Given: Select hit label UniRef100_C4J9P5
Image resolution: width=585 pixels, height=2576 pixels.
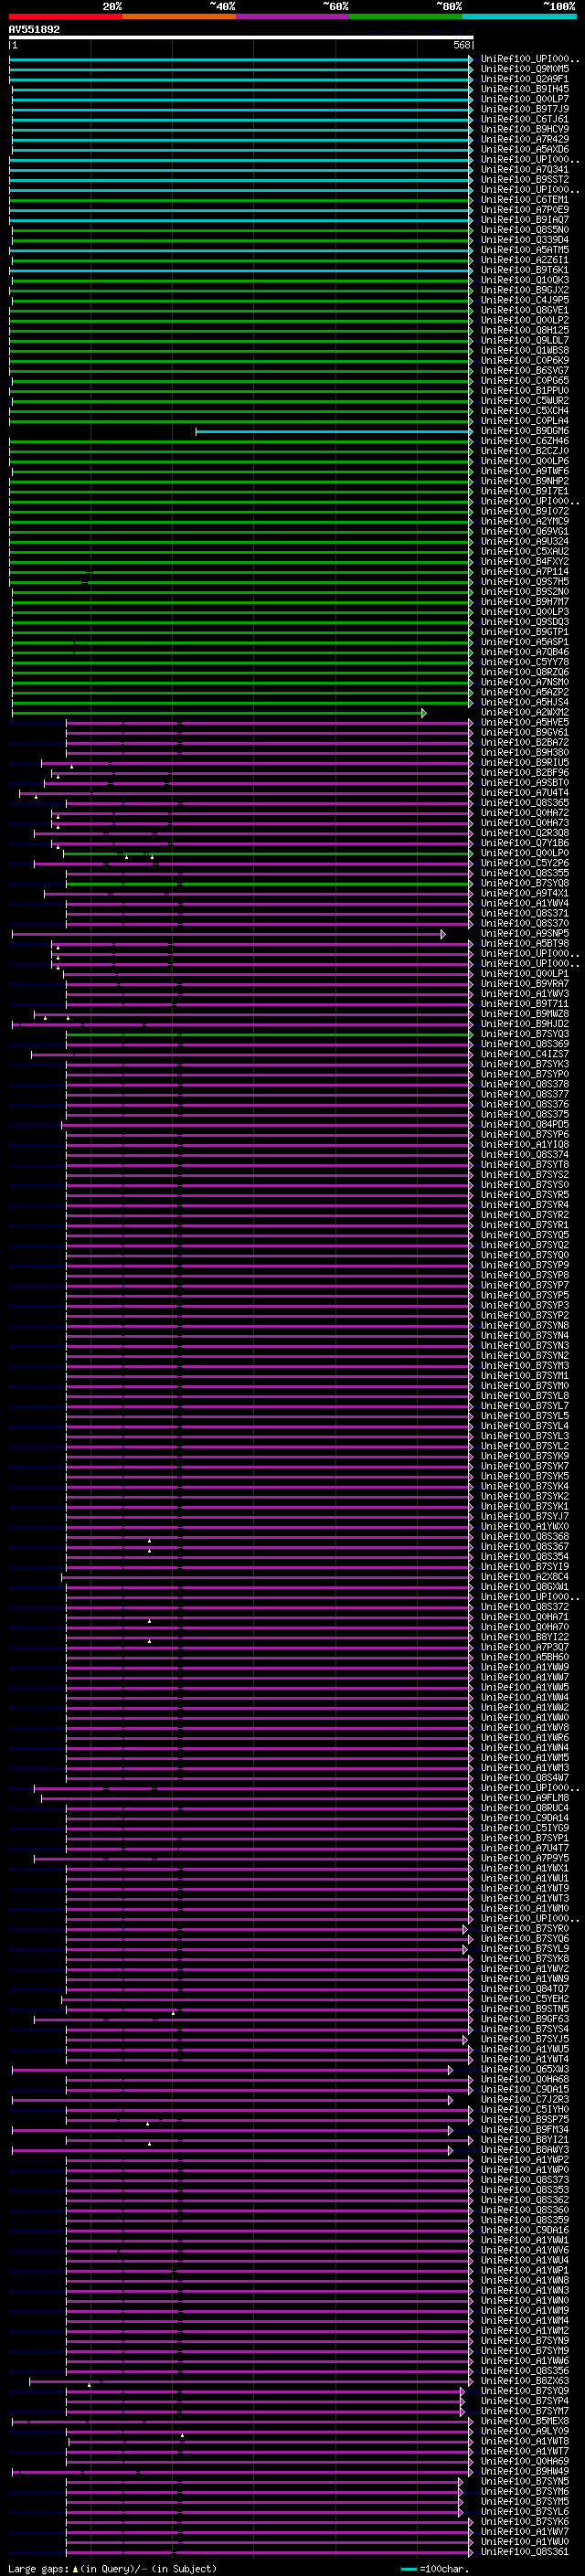Looking at the screenshot, I should tap(525, 300).
